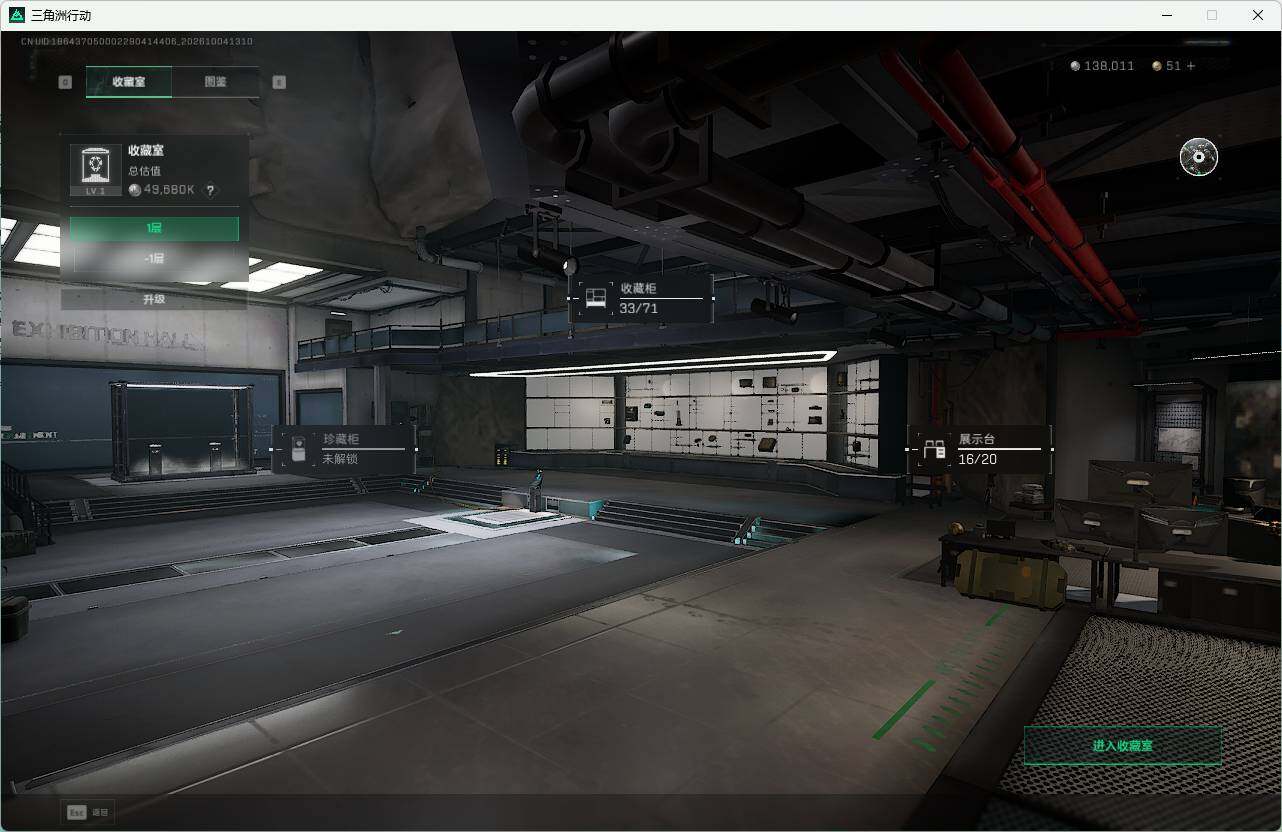Click the 51 gold currency amount
Viewport: 1282px width, 832px height.
pos(1173,66)
